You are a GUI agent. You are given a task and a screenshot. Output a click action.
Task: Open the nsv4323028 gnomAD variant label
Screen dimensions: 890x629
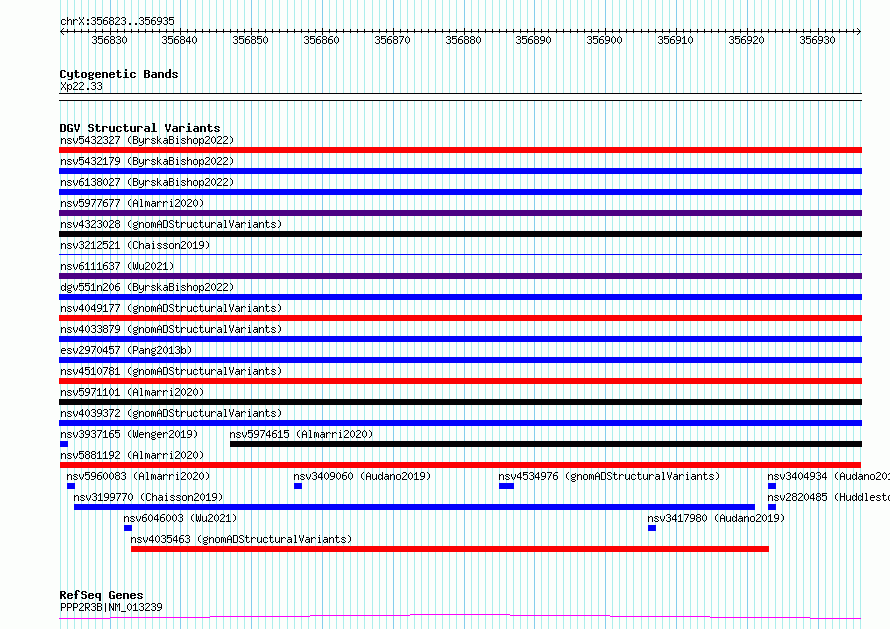(x=171, y=224)
